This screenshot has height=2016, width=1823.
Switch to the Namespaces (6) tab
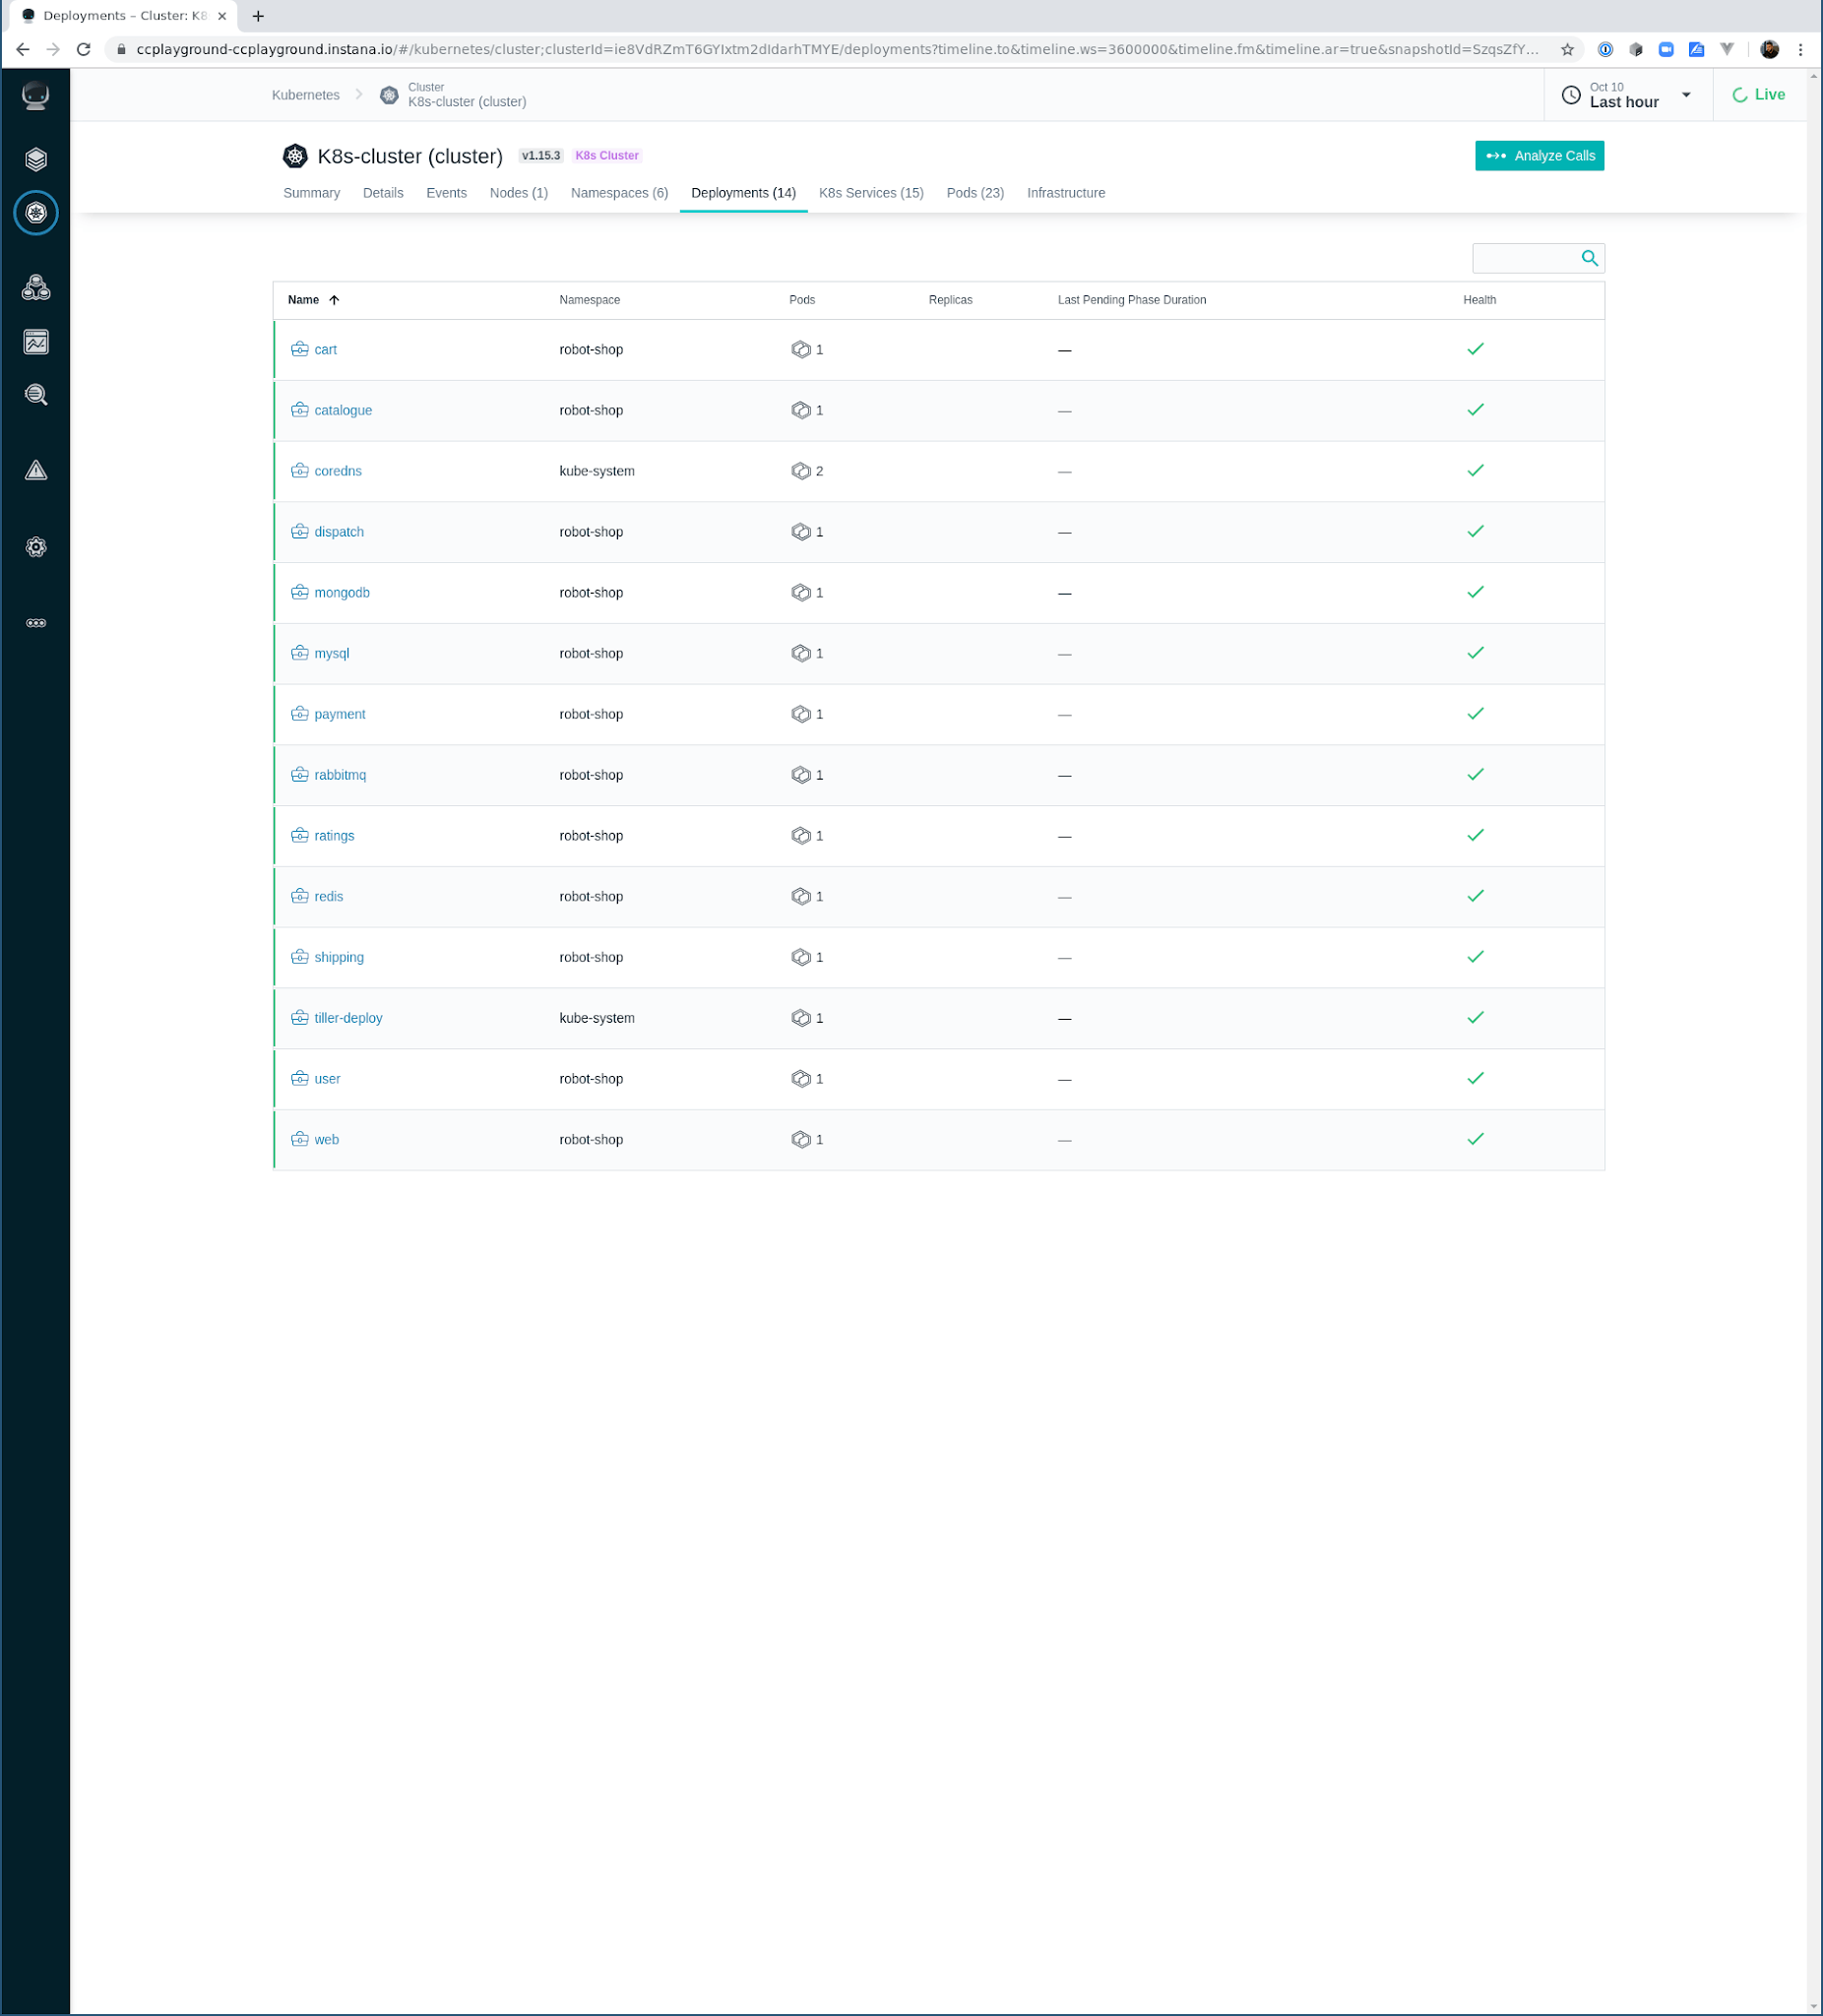click(x=619, y=193)
